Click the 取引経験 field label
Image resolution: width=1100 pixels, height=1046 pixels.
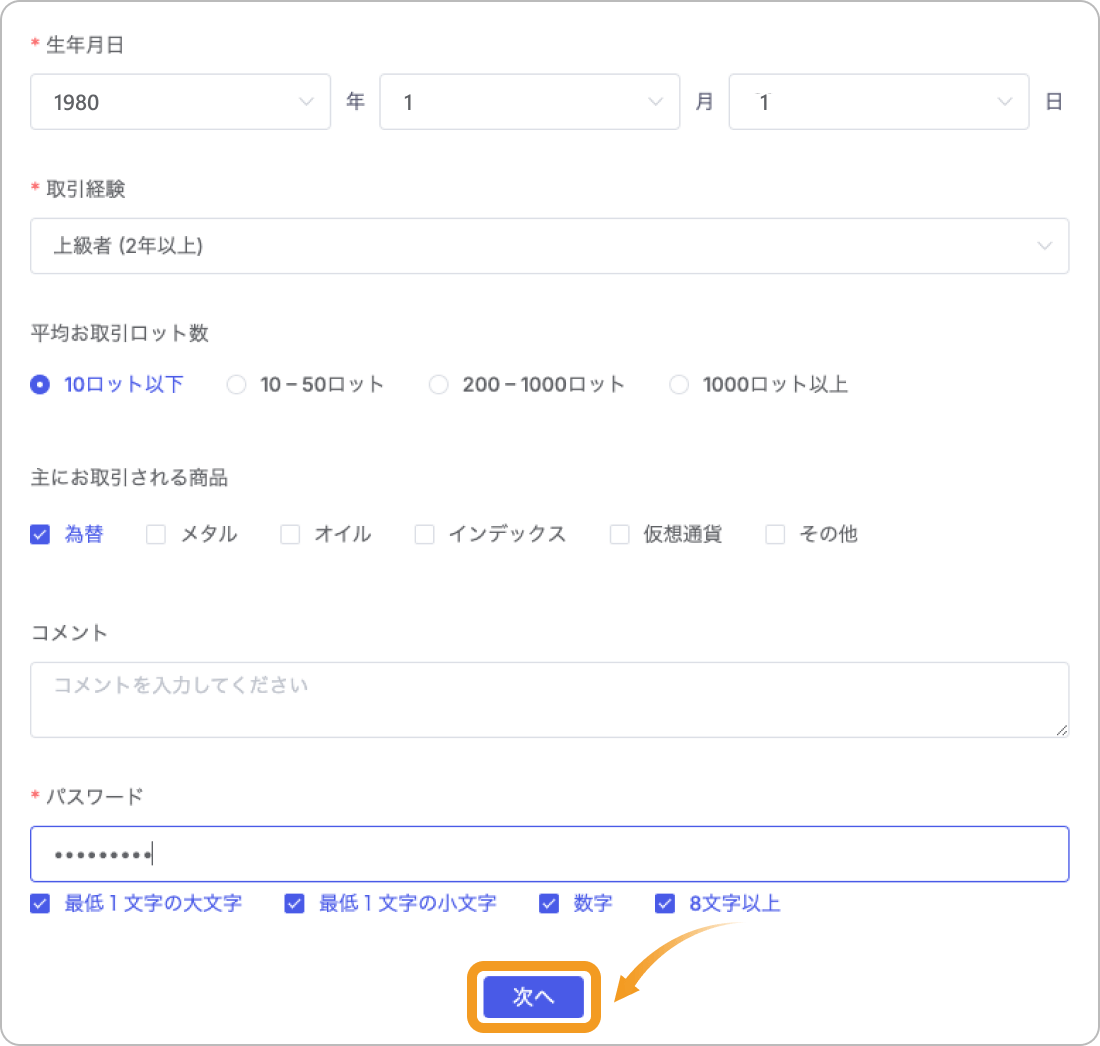click(86, 189)
